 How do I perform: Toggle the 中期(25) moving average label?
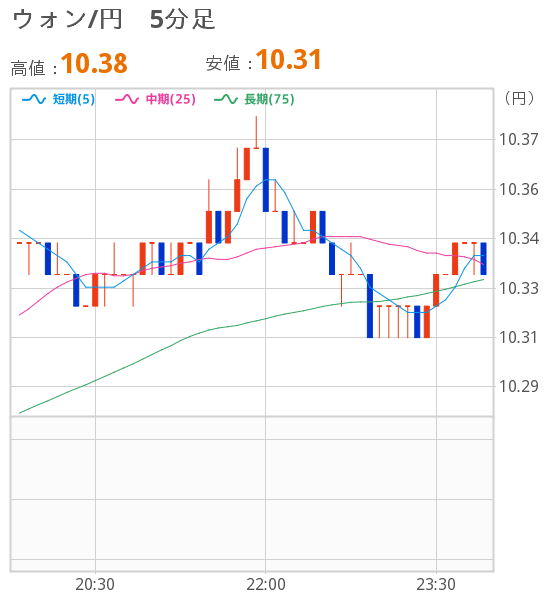coord(171,99)
